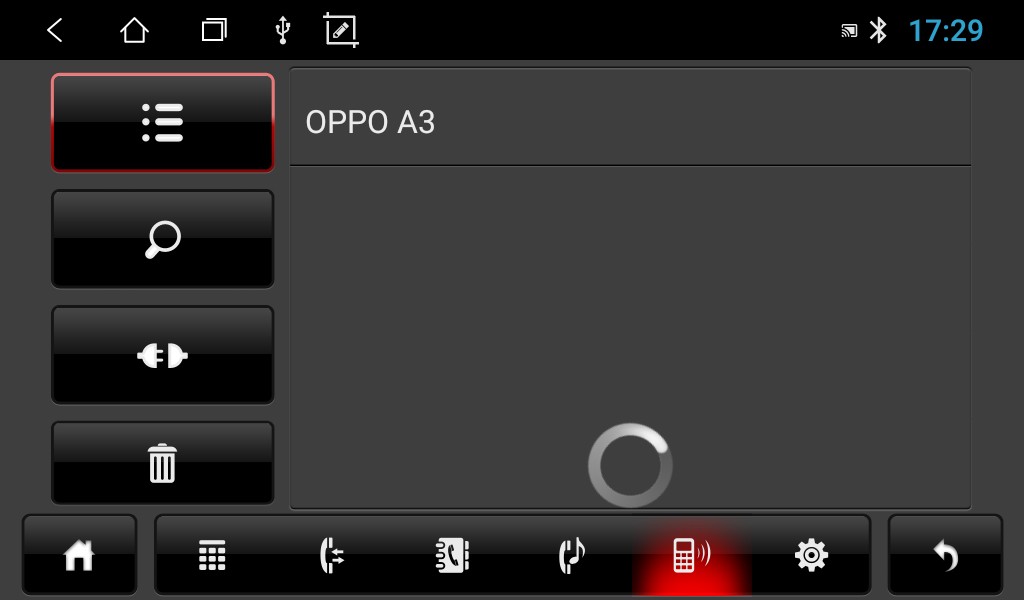Delete paired device with trash button
Image resolution: width=1024 pixels, height=600 pixels.
163,463
